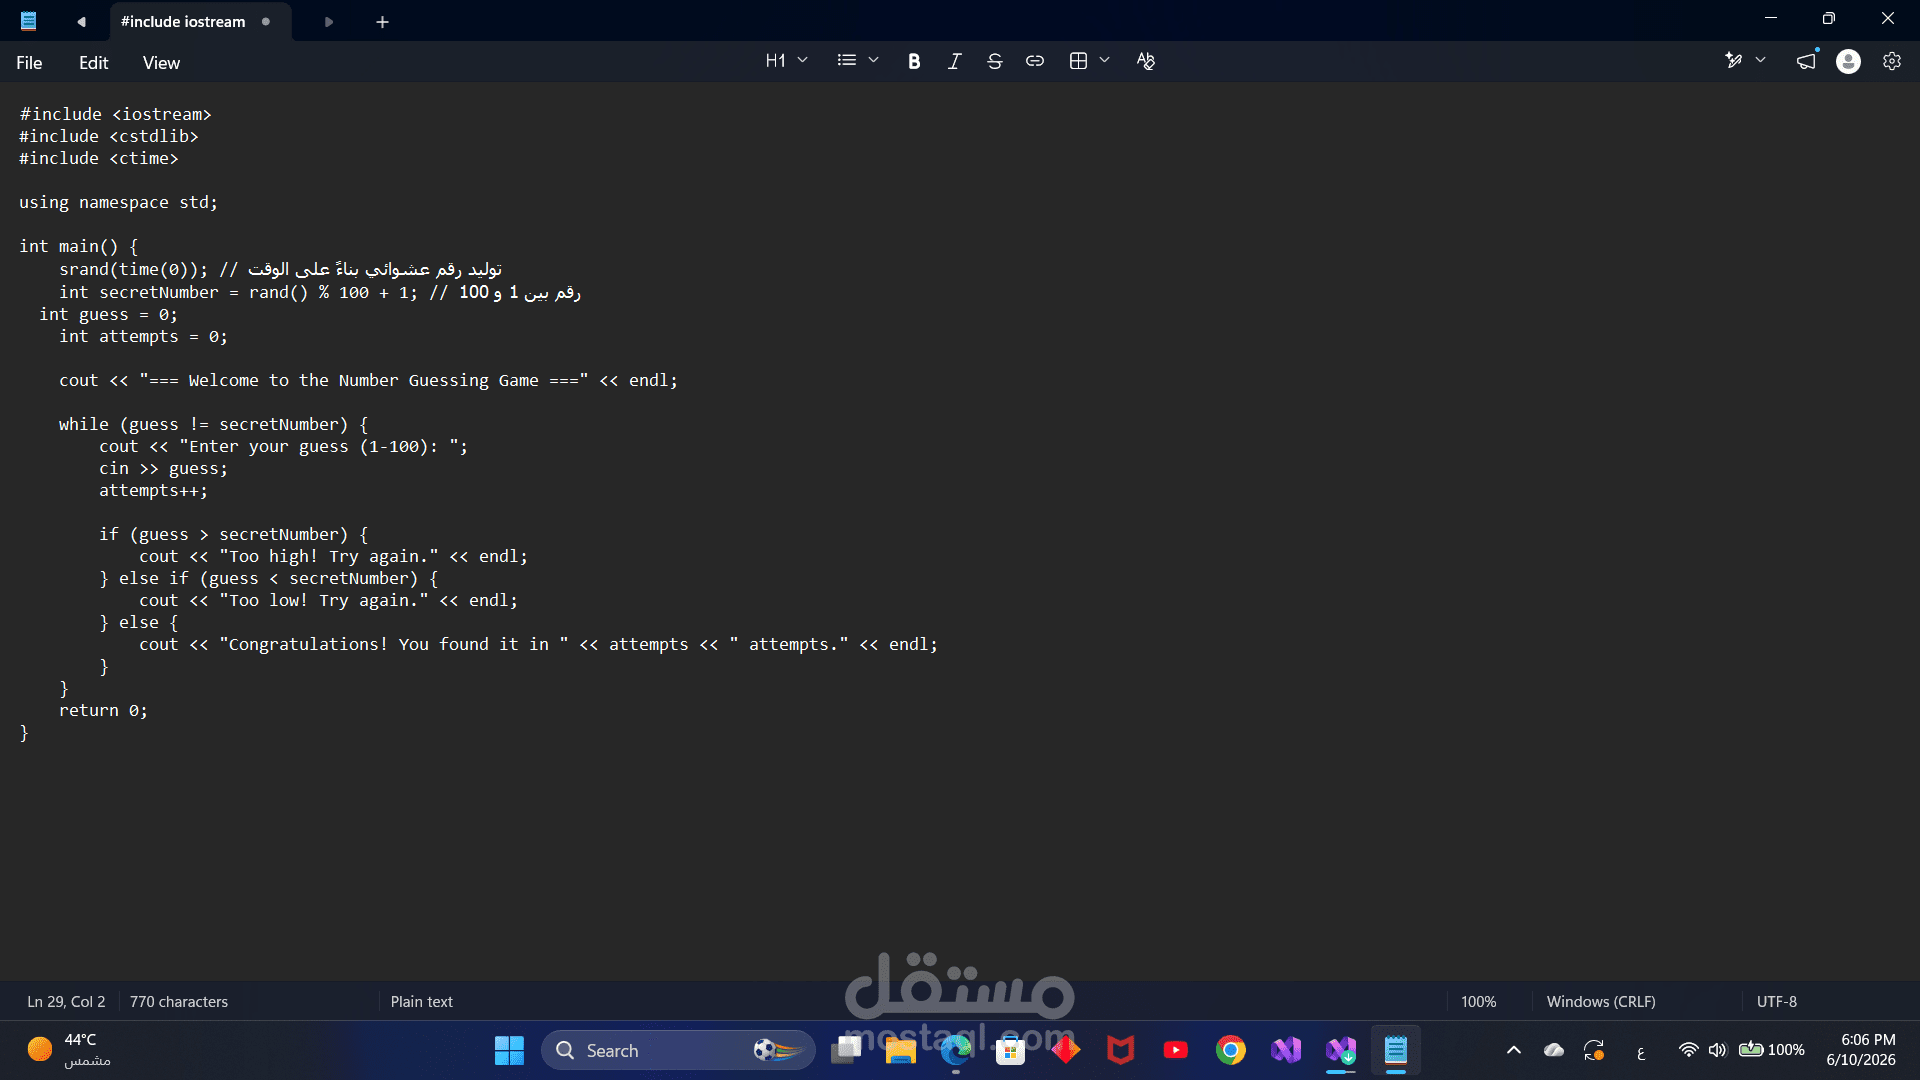This screenshot has width=1920, height=1080.
Task: Insert a hyperlink
Action: tap(1035, 61)
